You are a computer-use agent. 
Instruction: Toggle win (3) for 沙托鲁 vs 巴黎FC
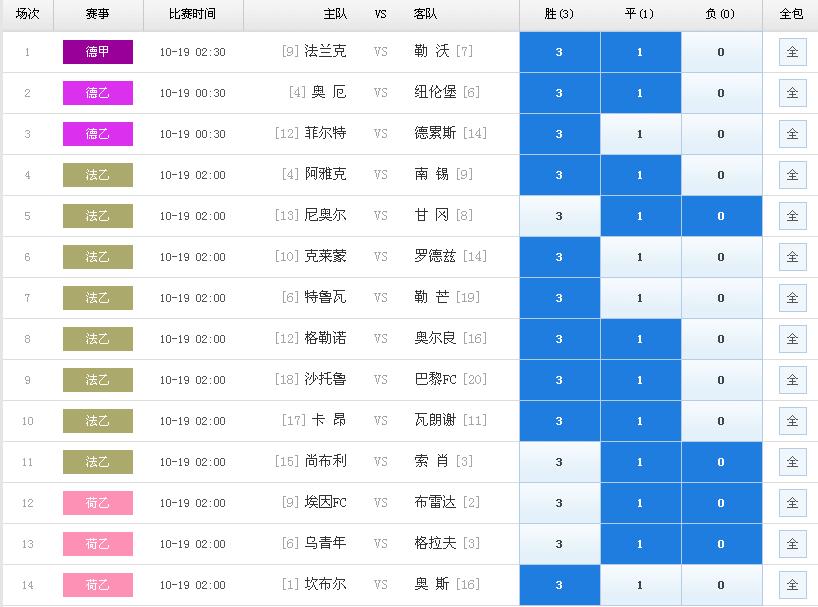pyautogui.click(x=560, y=380)
